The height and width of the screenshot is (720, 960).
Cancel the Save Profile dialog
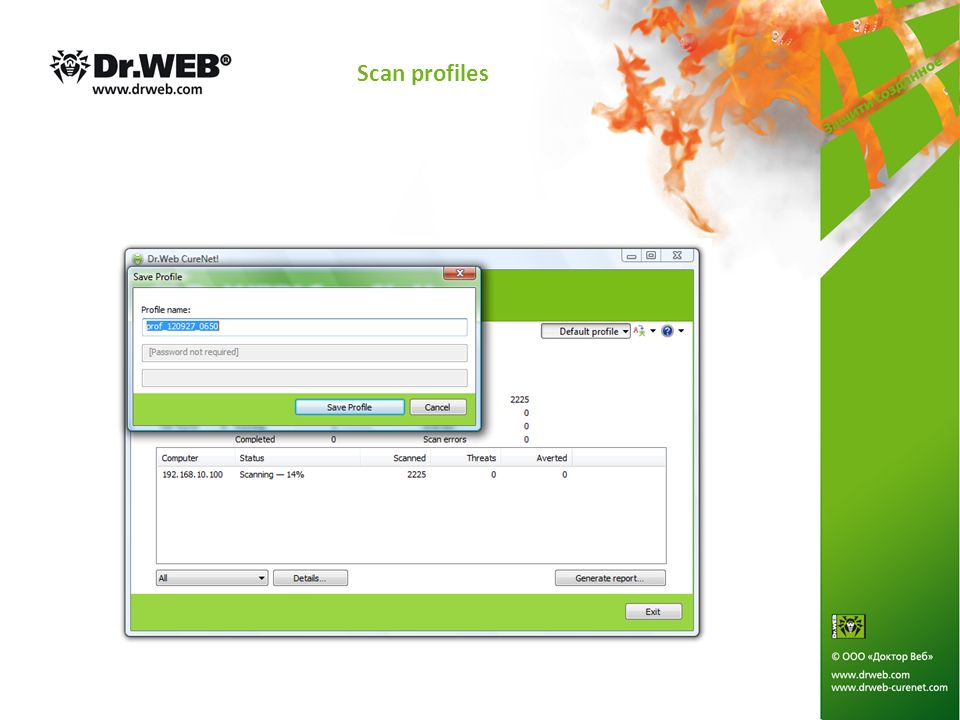438,407
